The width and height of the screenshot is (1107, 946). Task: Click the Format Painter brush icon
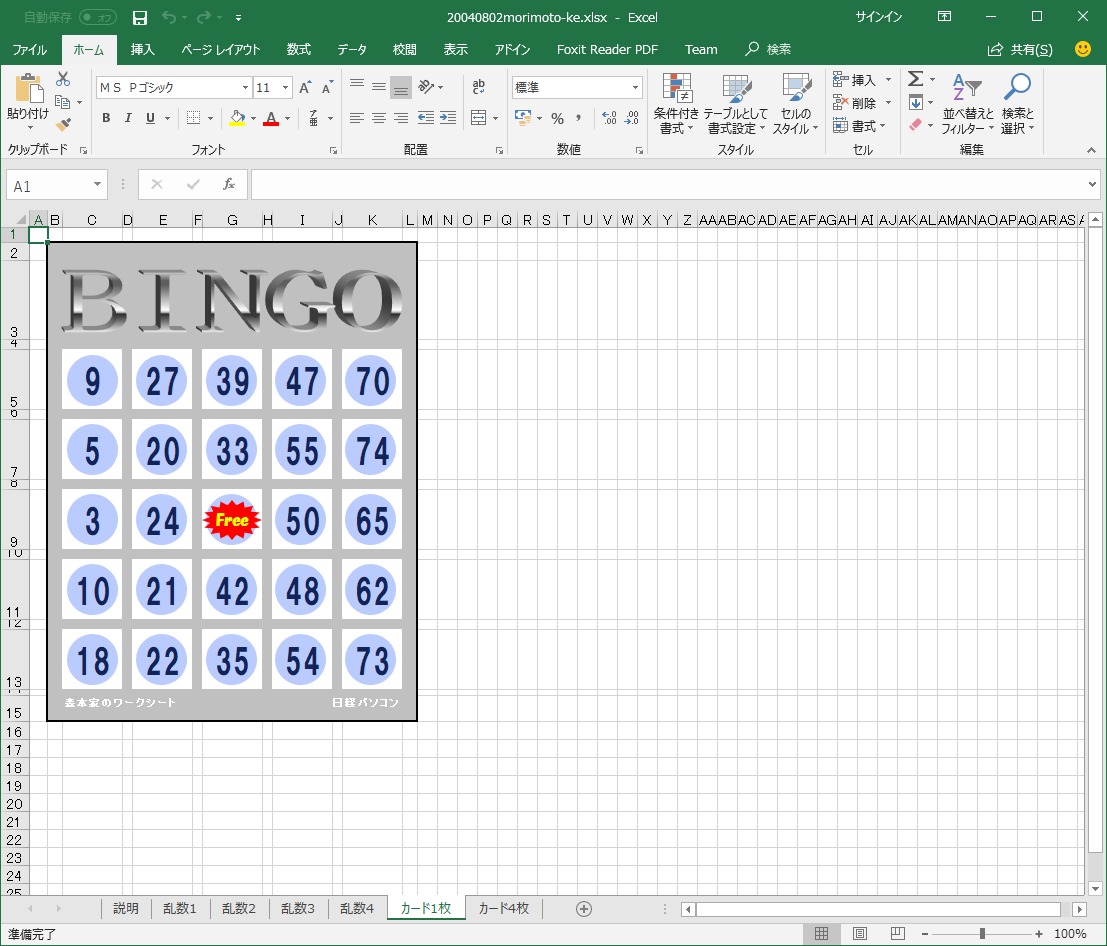pyautogui.click(x=63, y=125)
